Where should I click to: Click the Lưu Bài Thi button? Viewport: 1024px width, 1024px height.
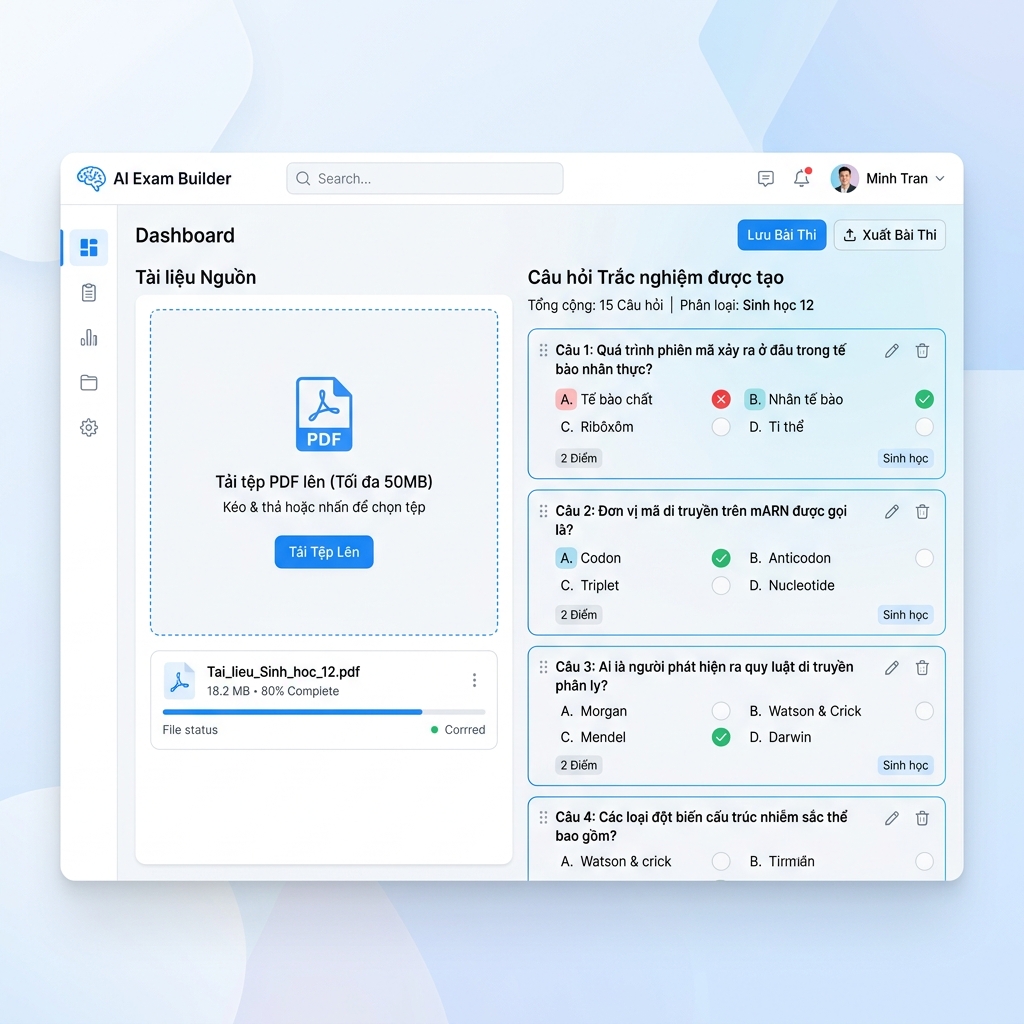[782, 235]
